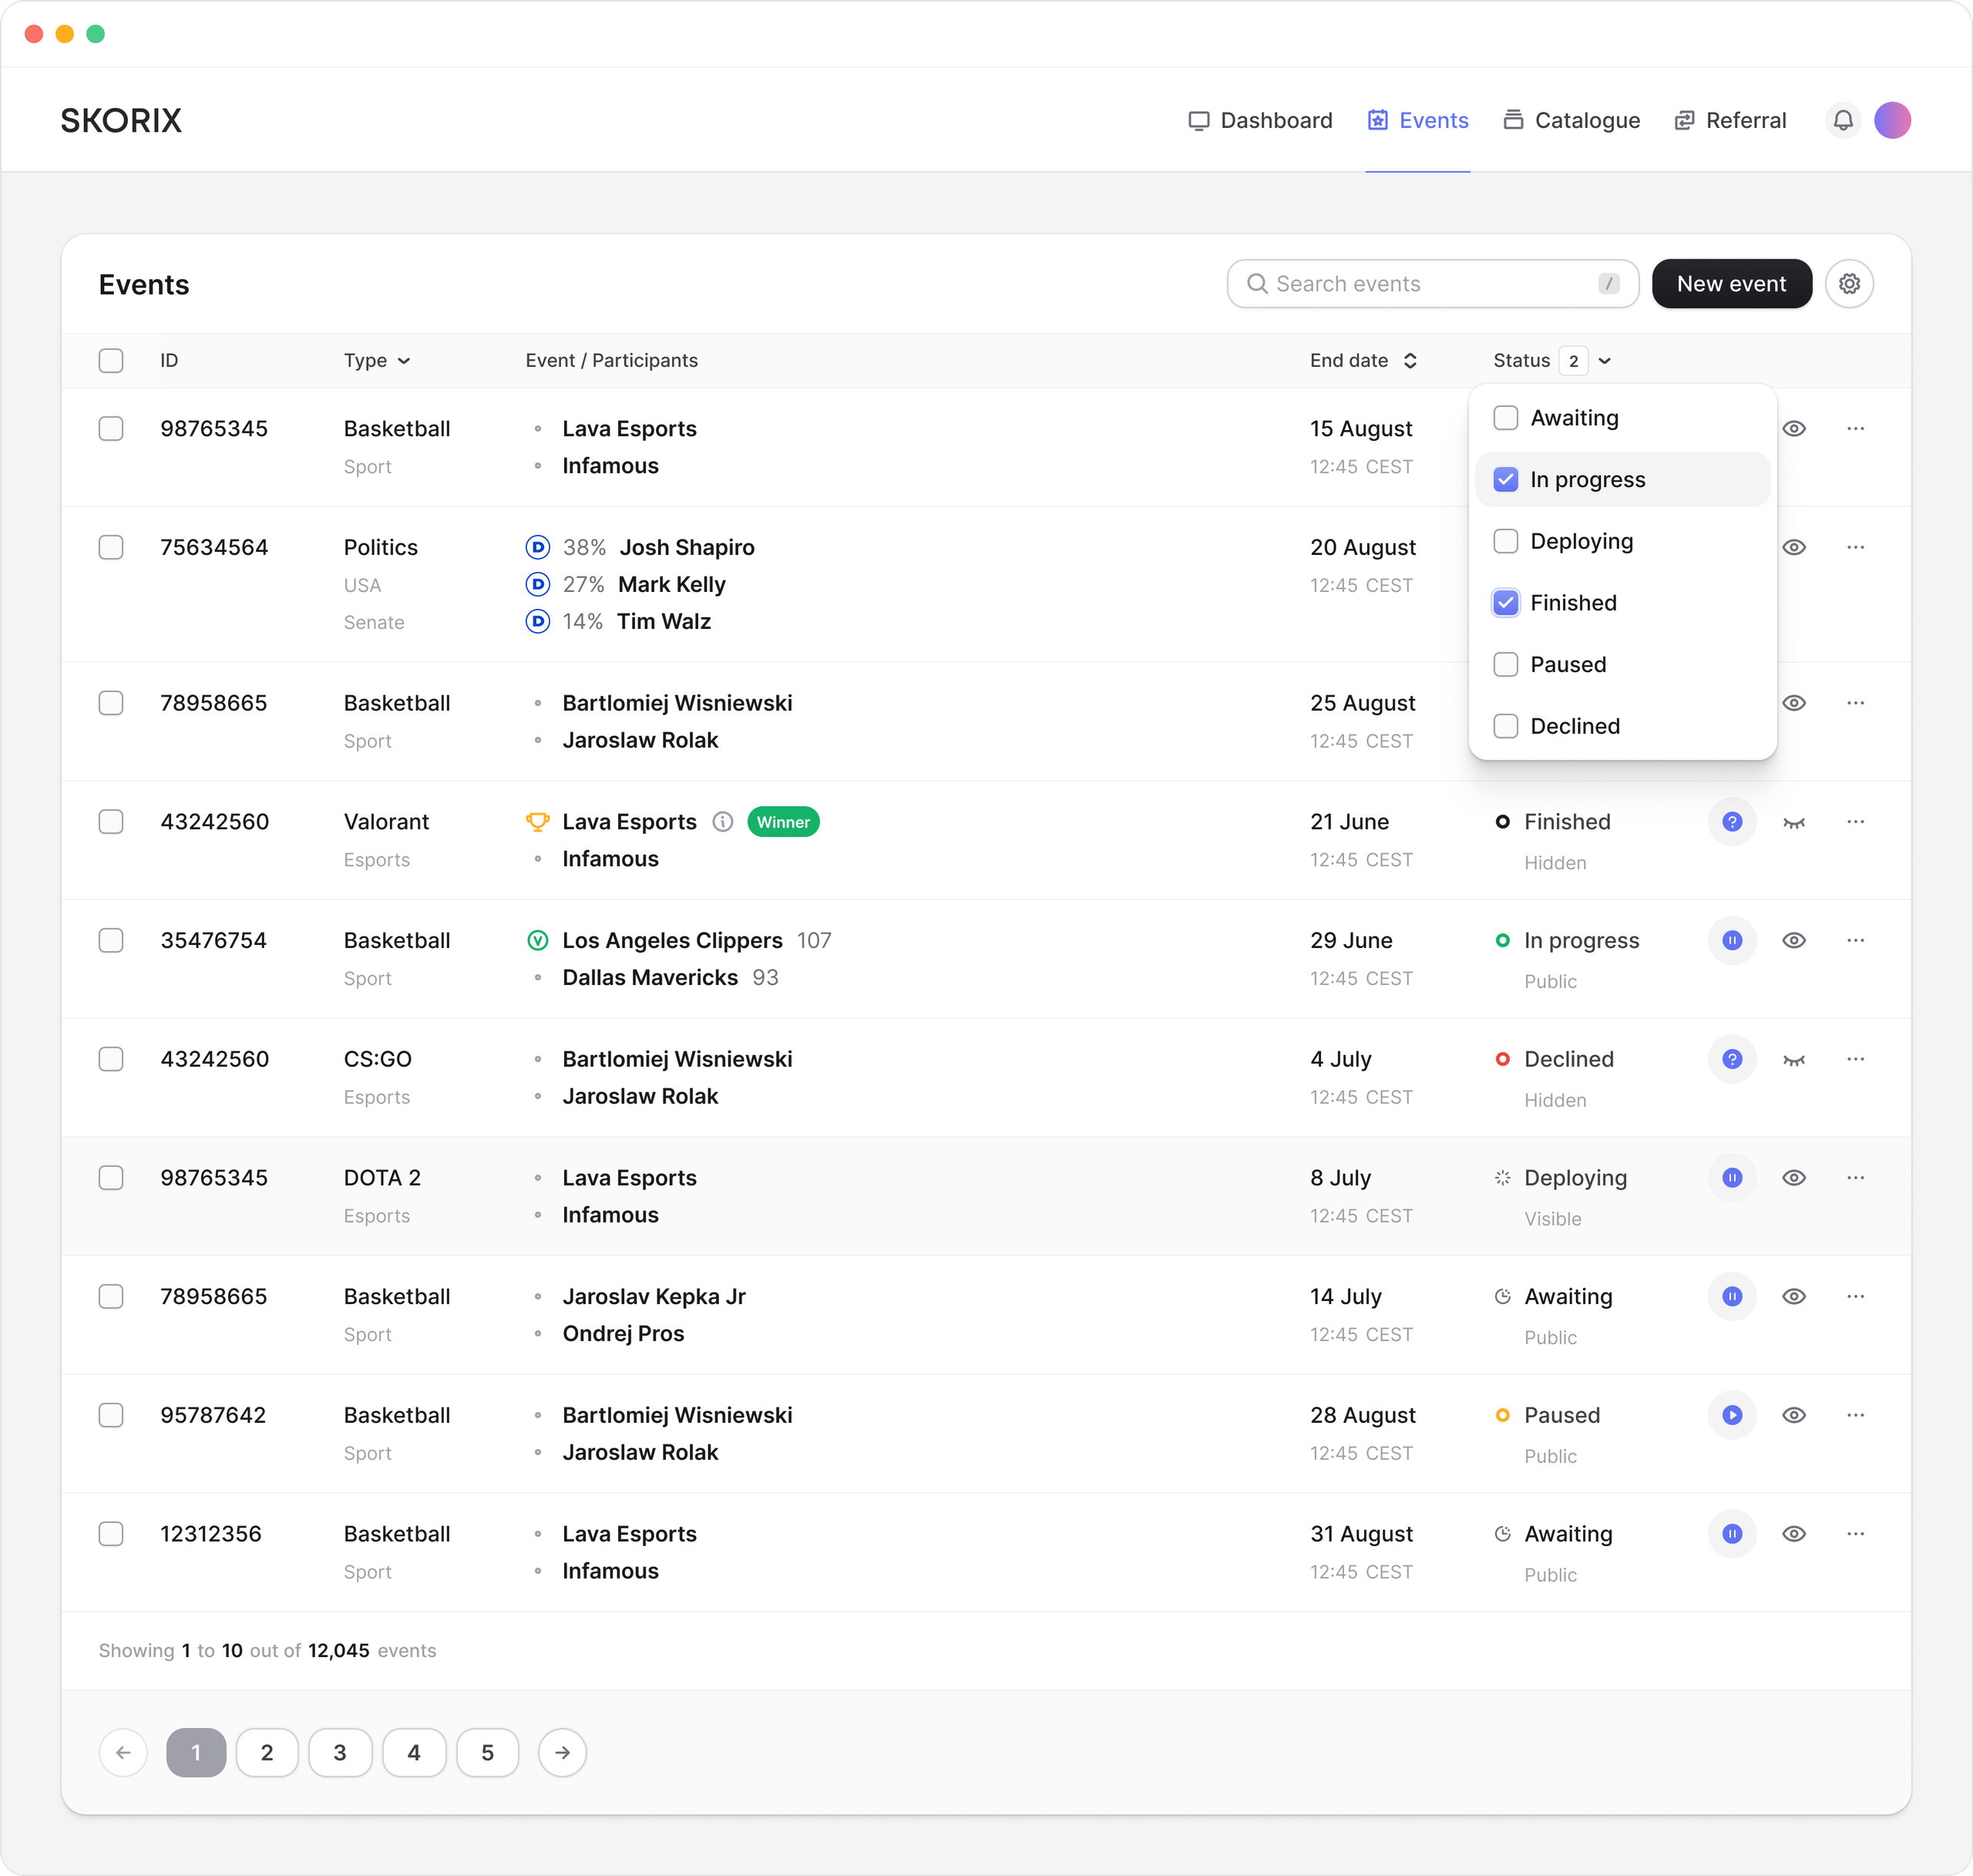
Task: Toggle visibility of Los Angeles Clippers event
Action: coord(1793,940)
